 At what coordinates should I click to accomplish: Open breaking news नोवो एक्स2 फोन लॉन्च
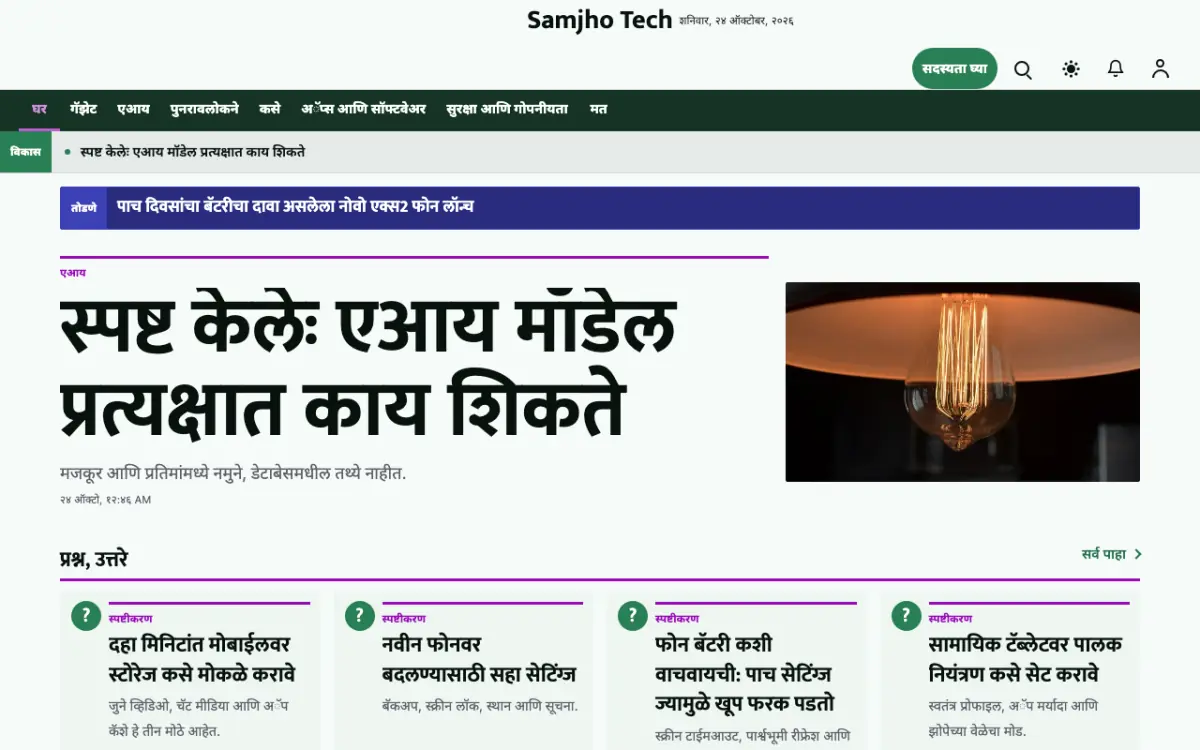click(x=295, y=207)
